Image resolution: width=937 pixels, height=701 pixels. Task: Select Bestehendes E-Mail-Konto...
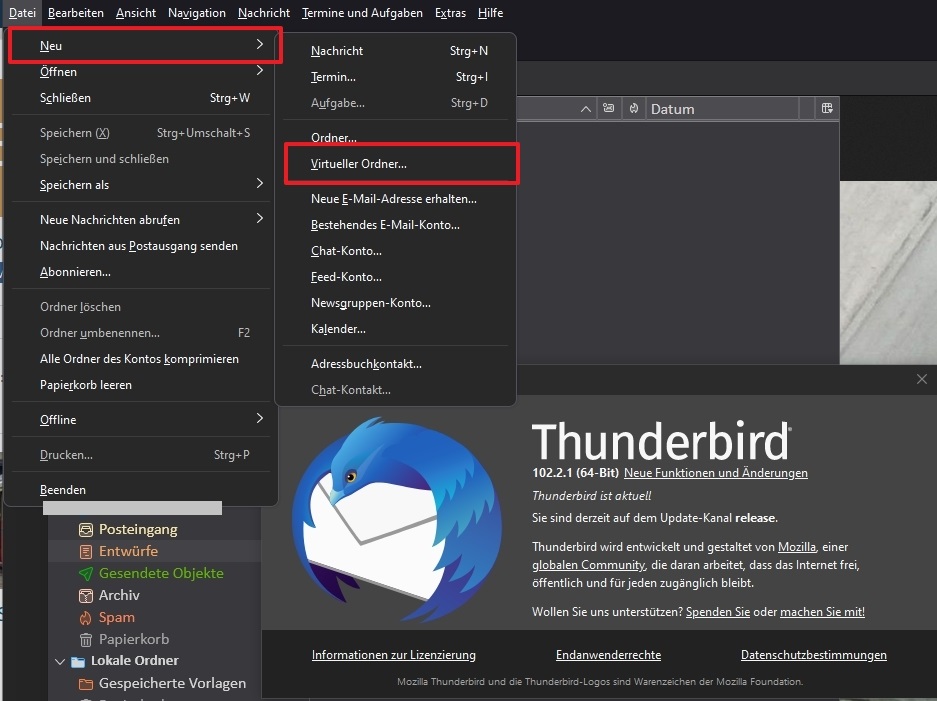pos(395,225)
